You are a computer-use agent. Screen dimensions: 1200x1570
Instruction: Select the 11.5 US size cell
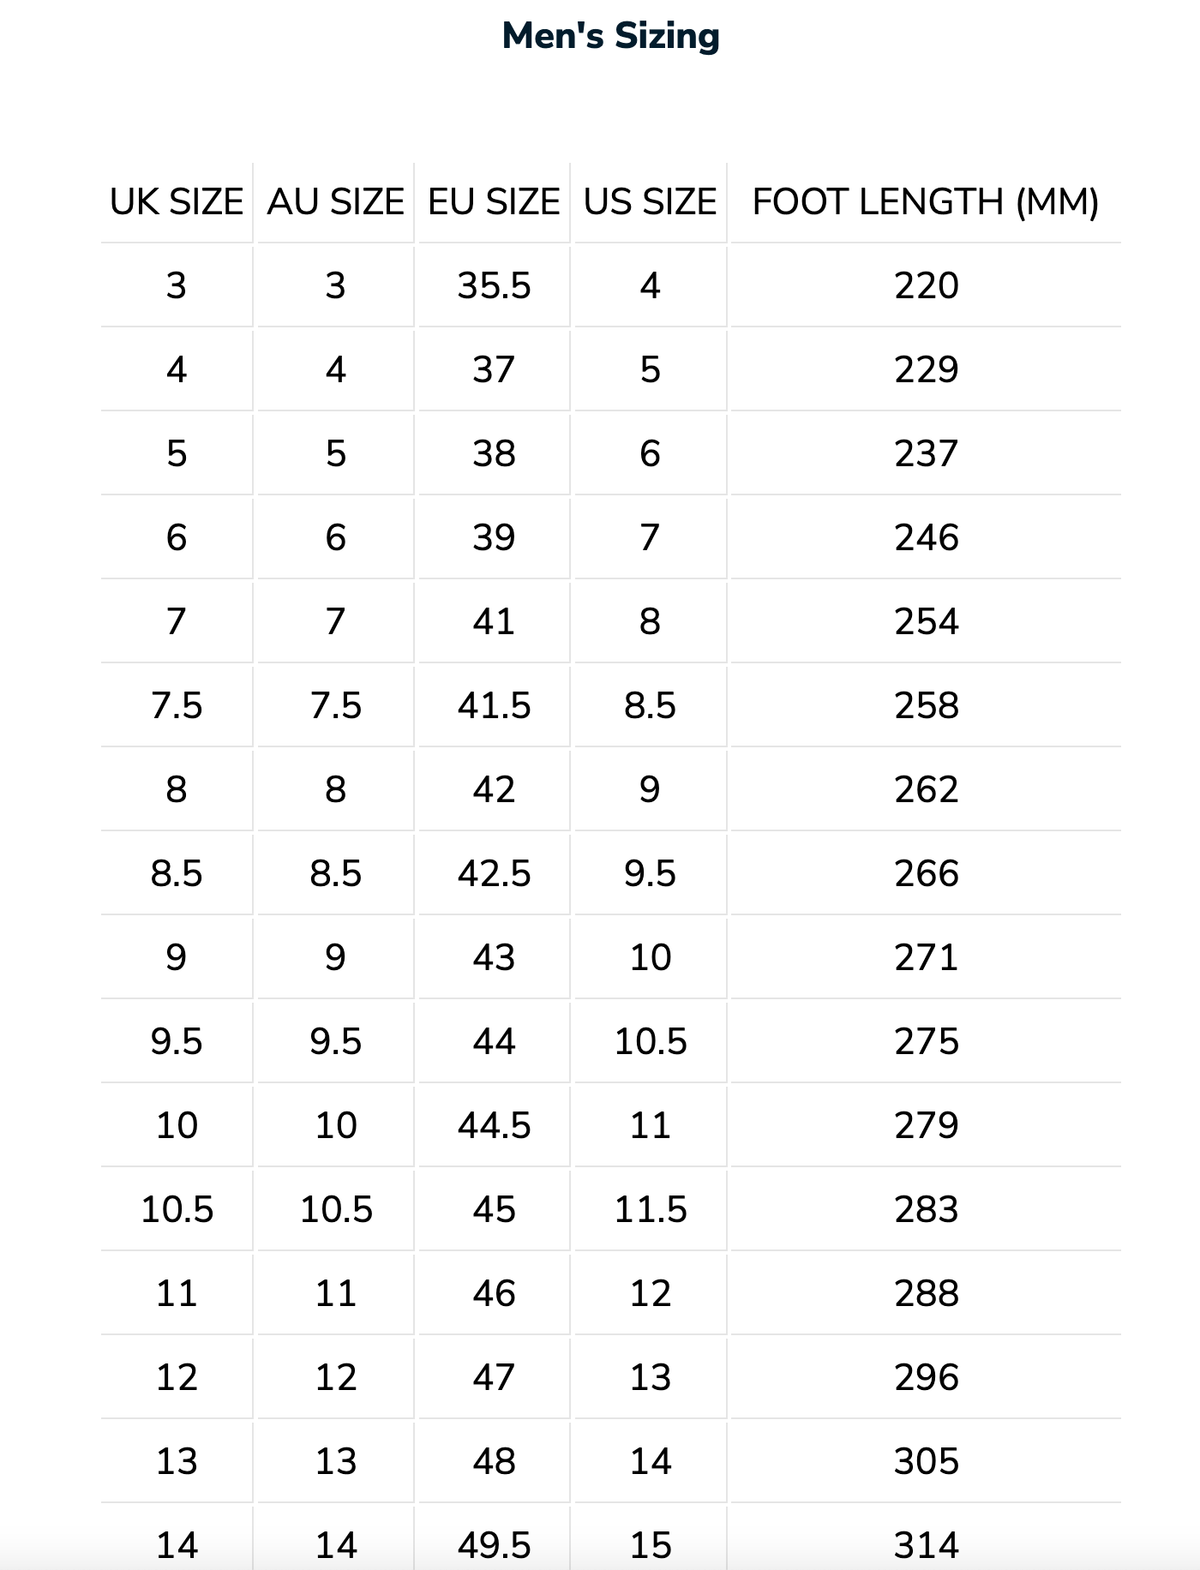click(x=650, y=1210)
